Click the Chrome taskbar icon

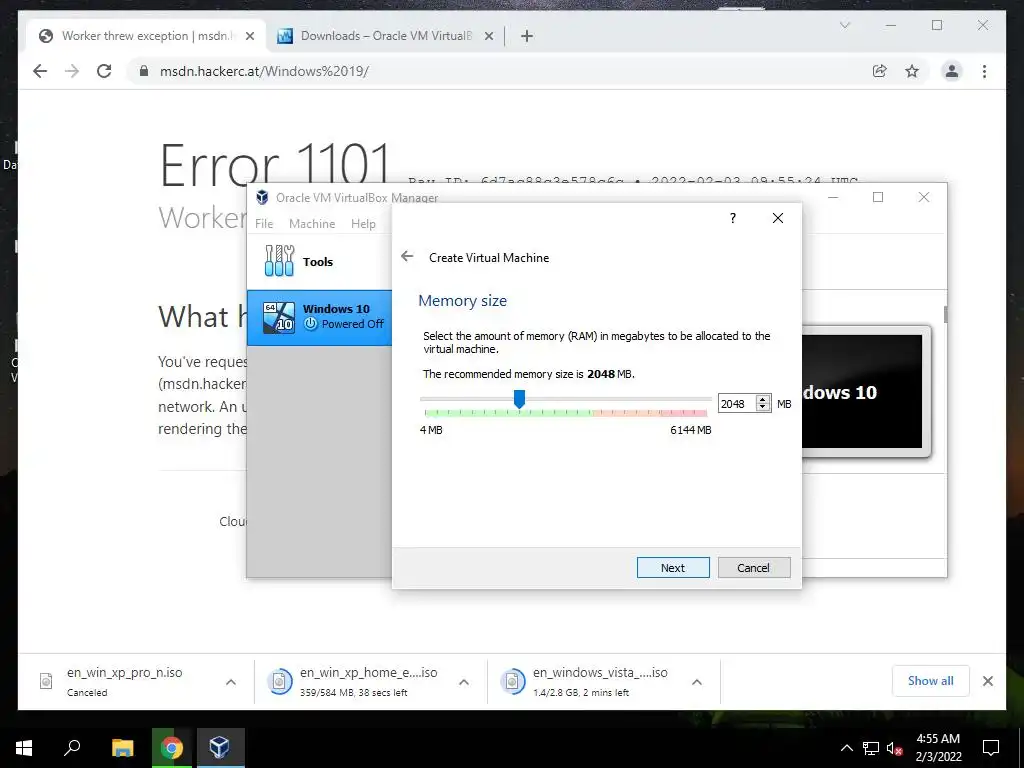pos(171,747)
